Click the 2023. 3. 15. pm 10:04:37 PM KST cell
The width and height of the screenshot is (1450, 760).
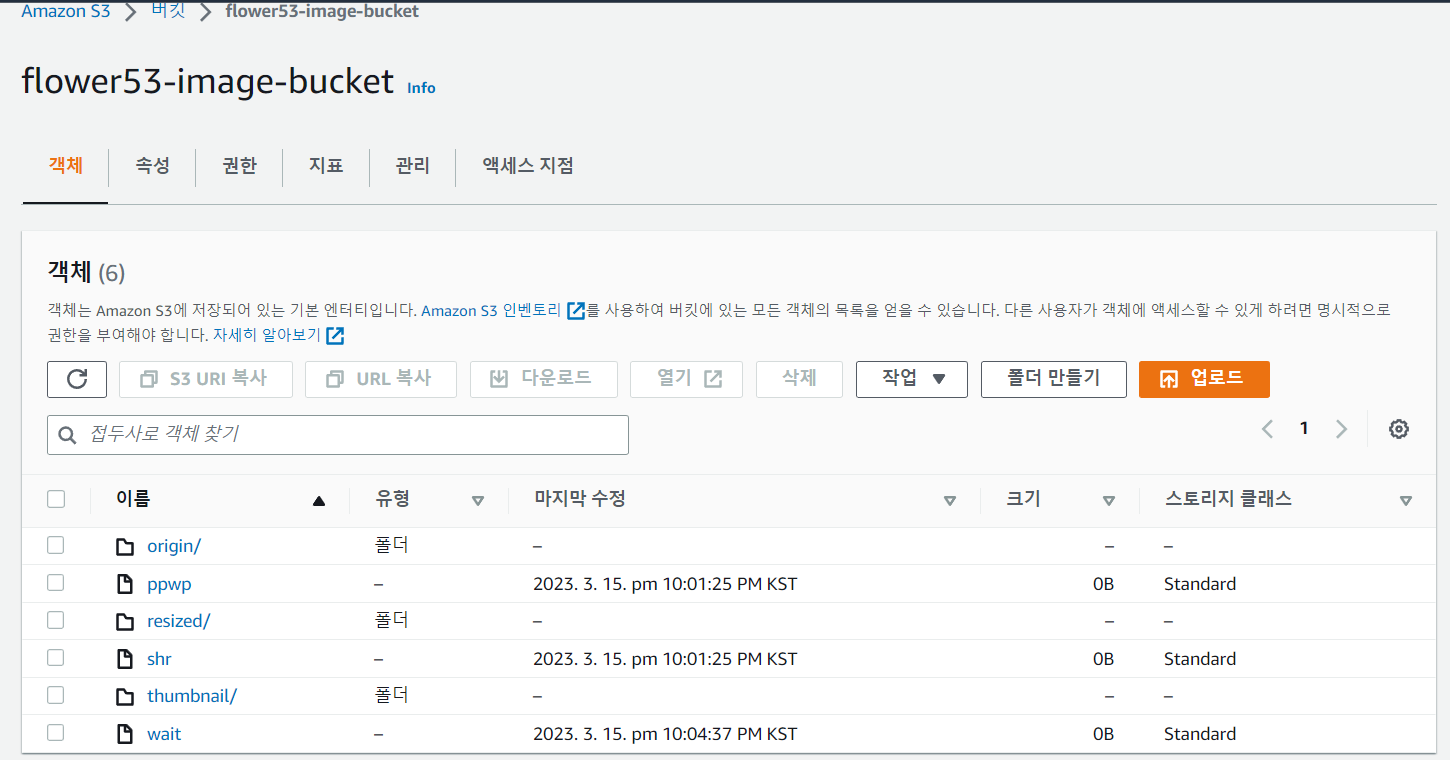tap(665, 734)
